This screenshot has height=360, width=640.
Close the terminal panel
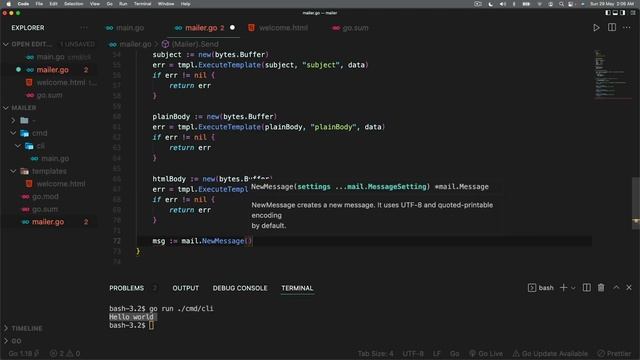(629, 288)
